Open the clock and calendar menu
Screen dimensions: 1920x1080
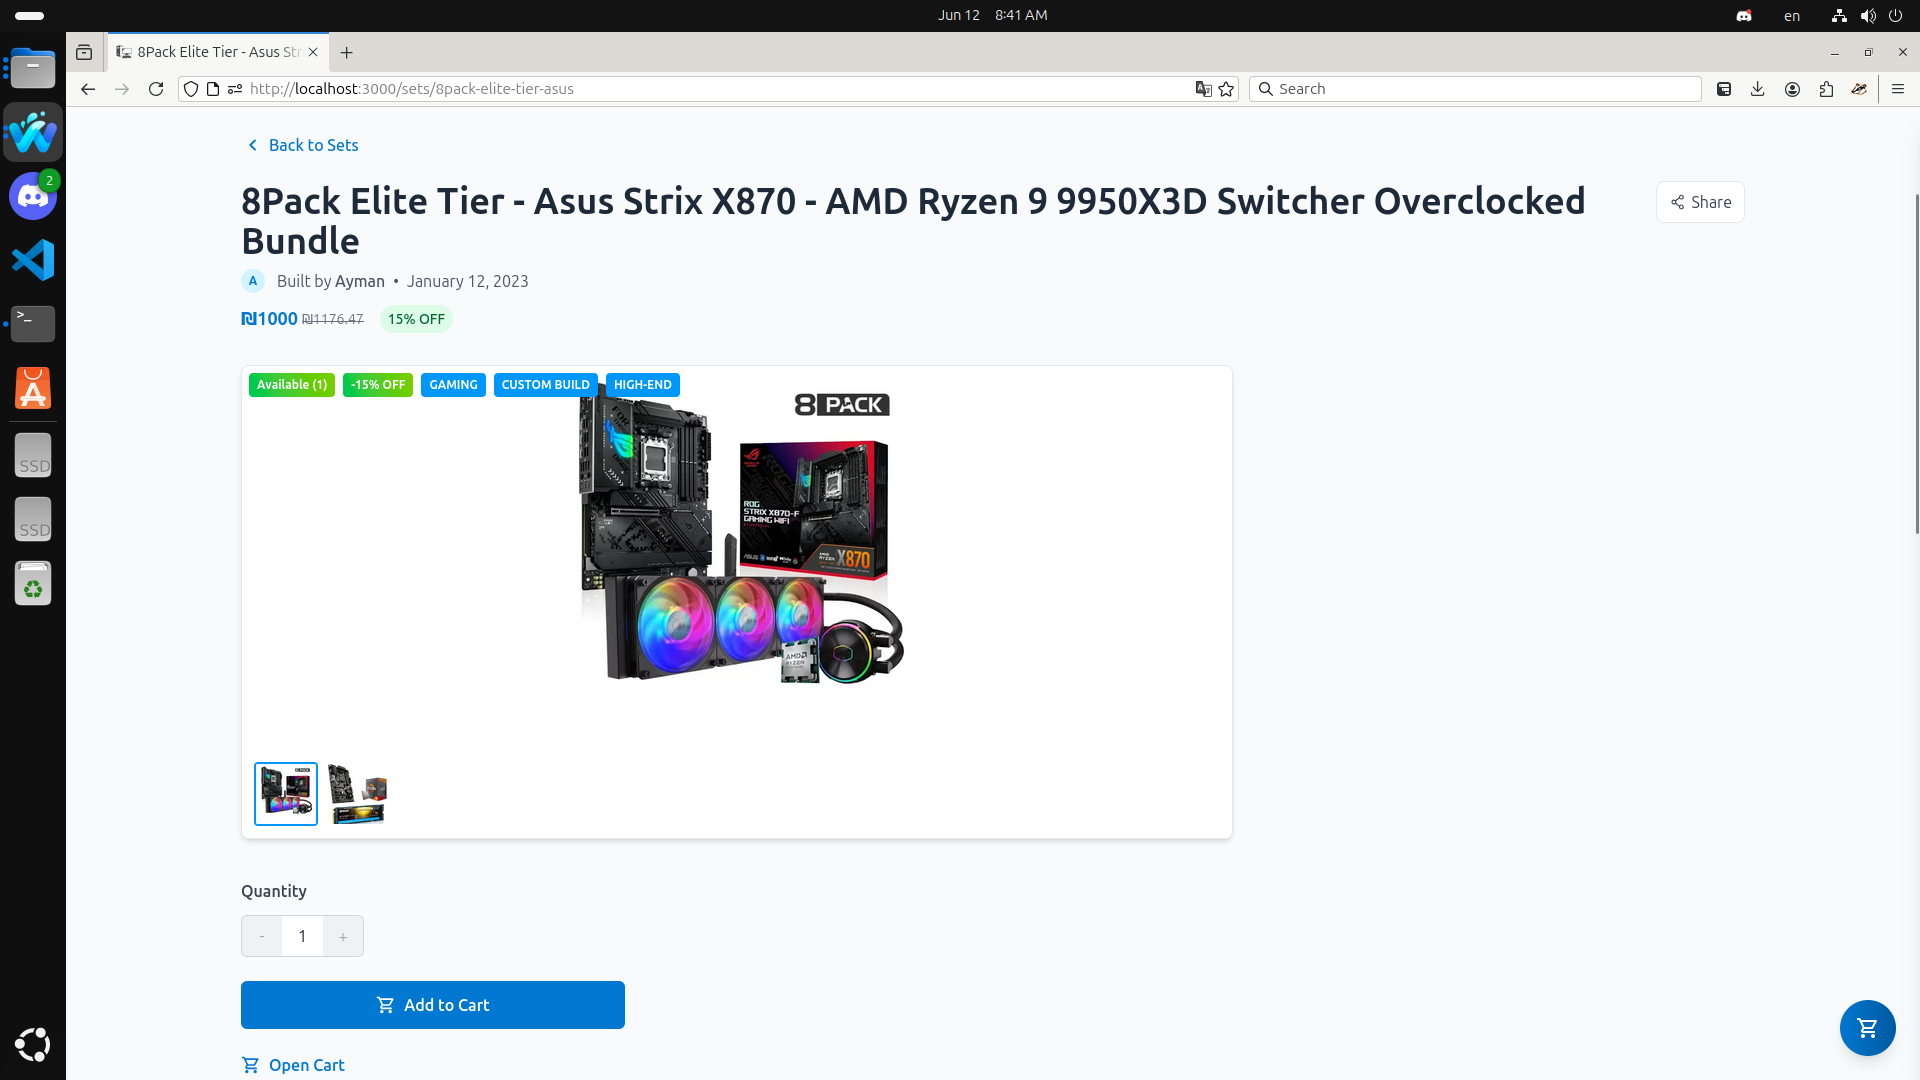click(x=992, y=15)
